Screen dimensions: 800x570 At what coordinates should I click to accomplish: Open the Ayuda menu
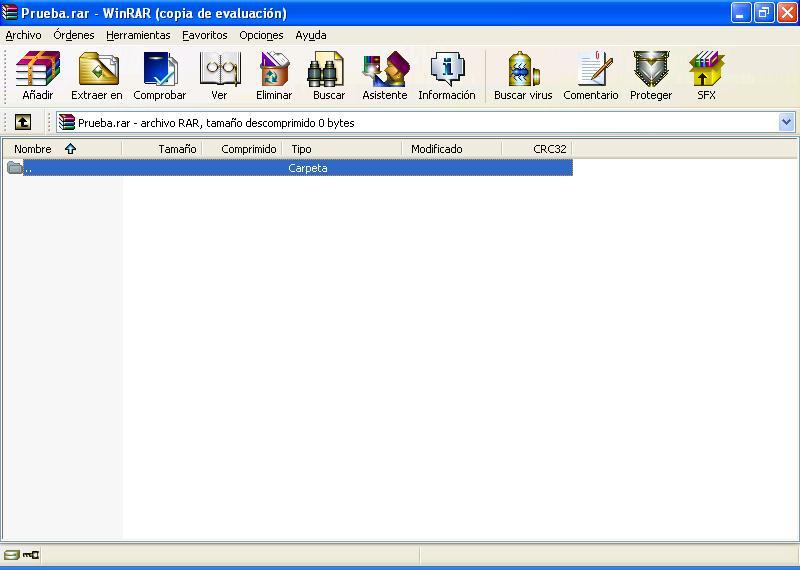(311, 35)
